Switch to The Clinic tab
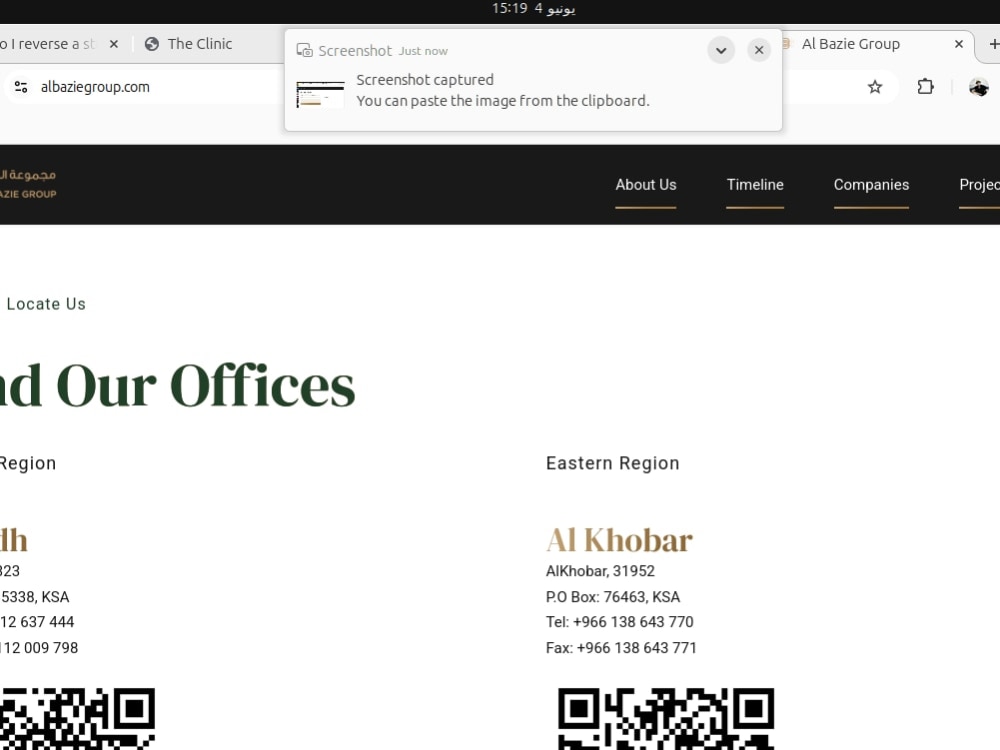Viewport: 1000px width, 750px height. coord(200,44)
